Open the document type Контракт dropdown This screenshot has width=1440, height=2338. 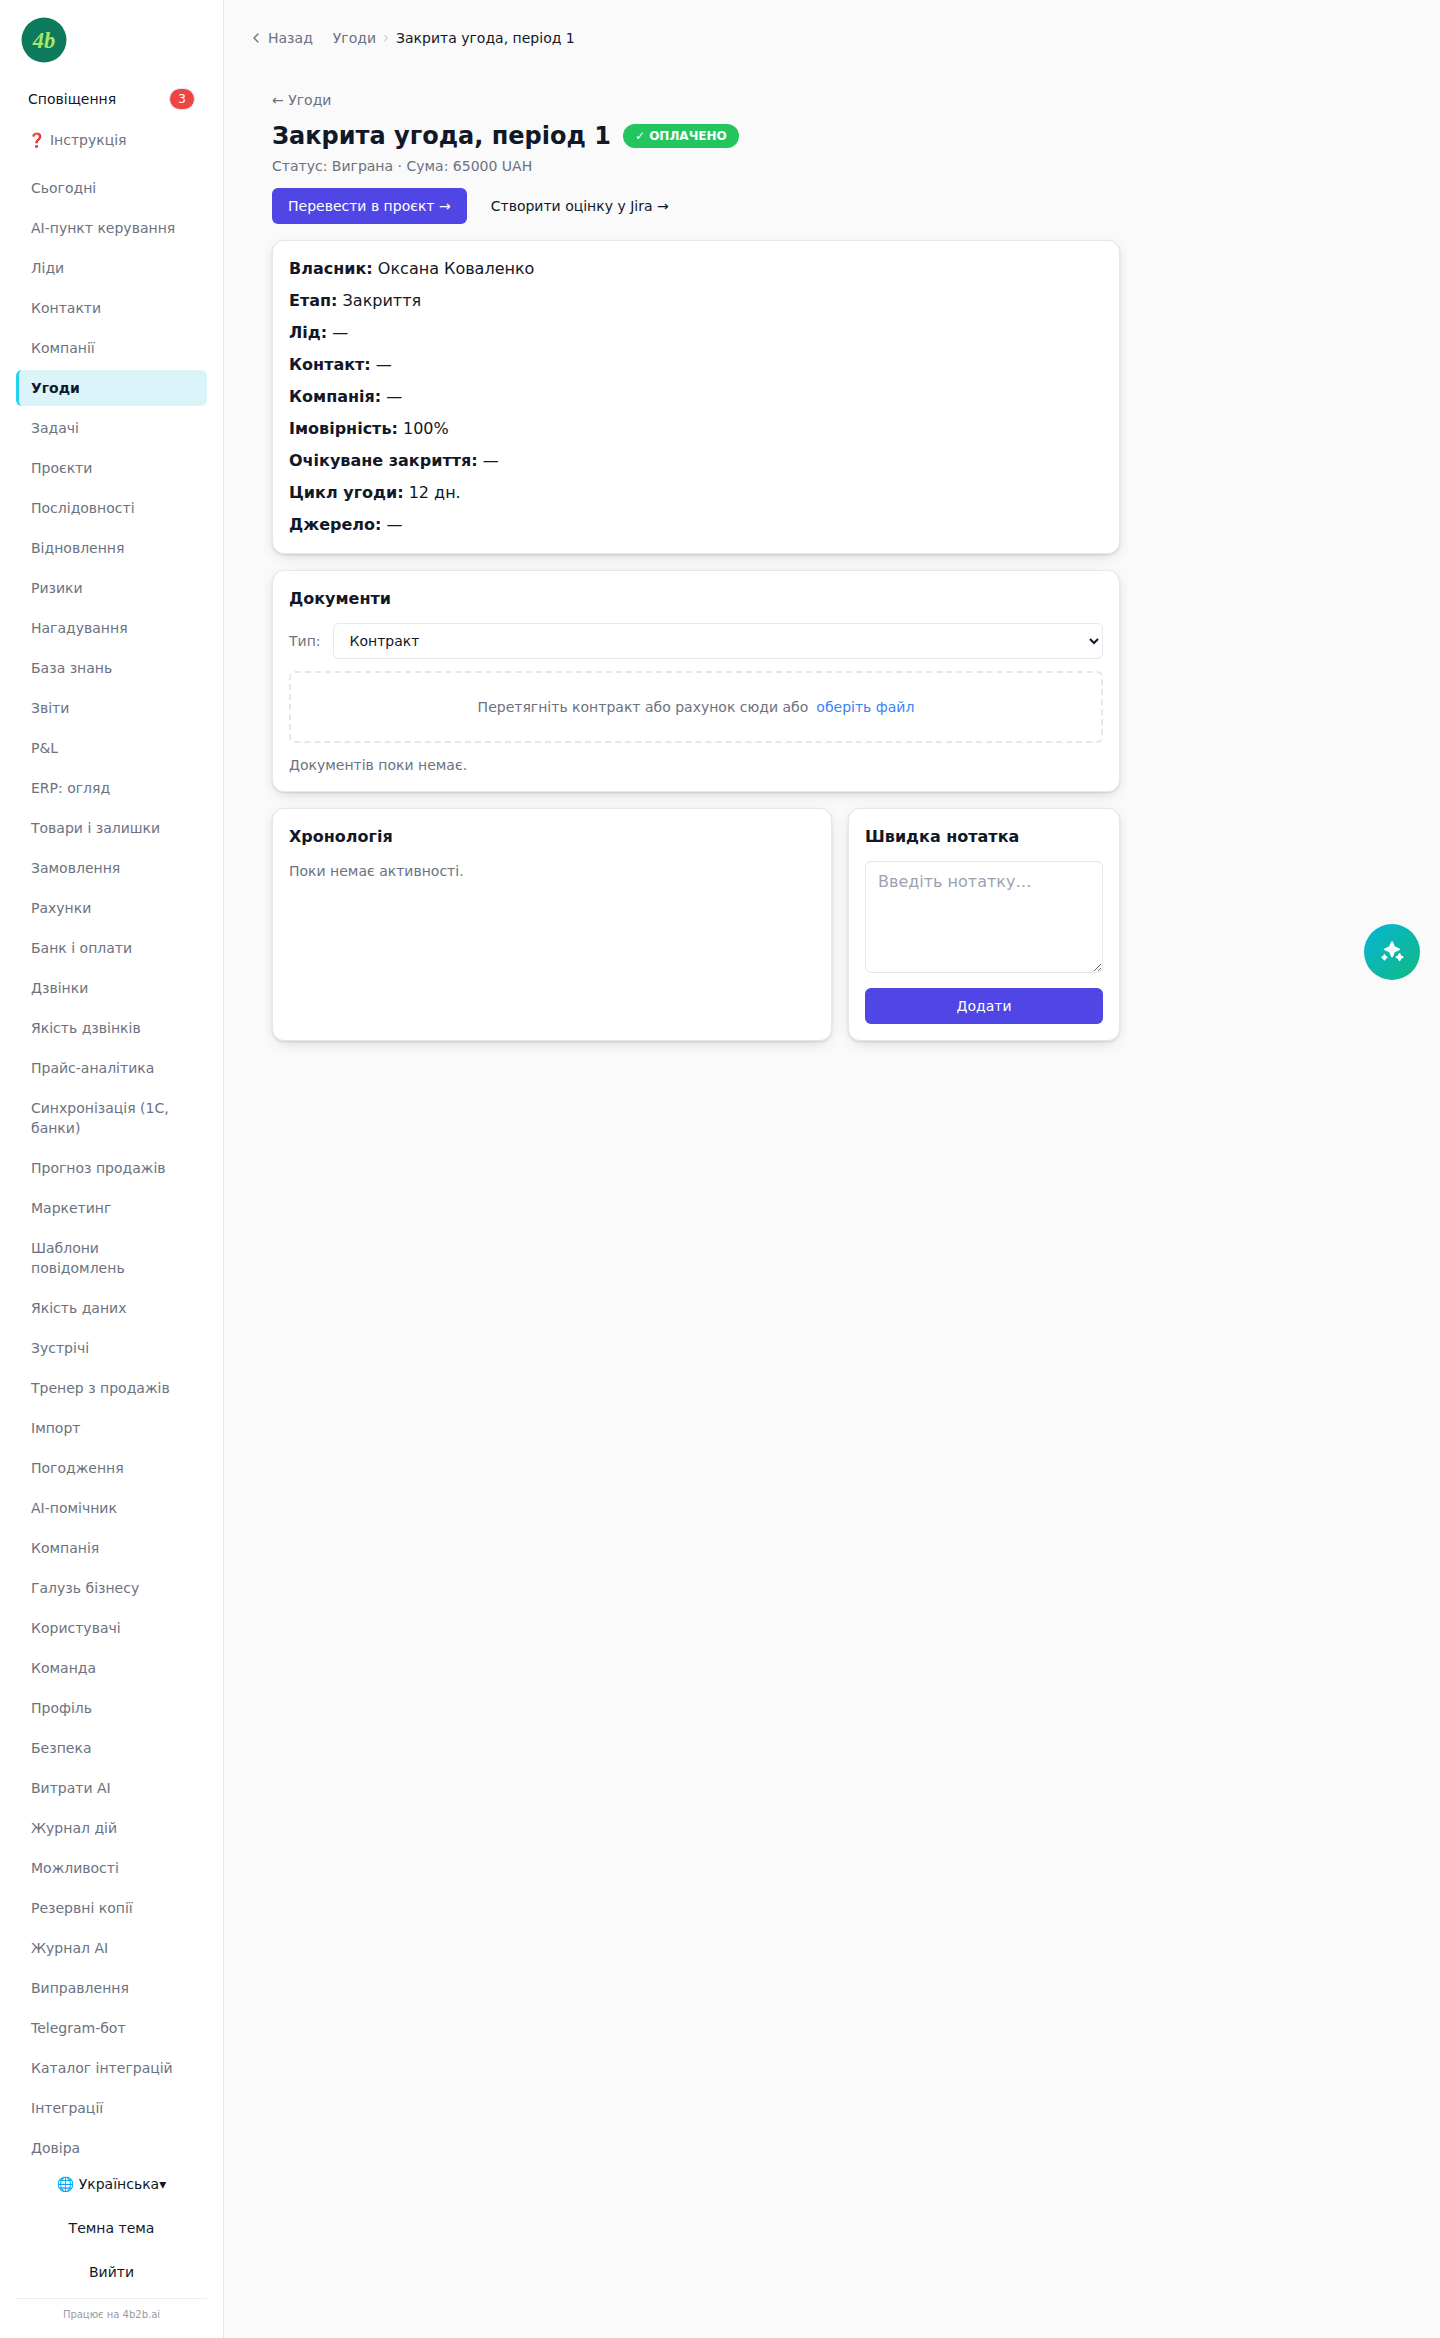pyautogui.click(x=718, y=641)
